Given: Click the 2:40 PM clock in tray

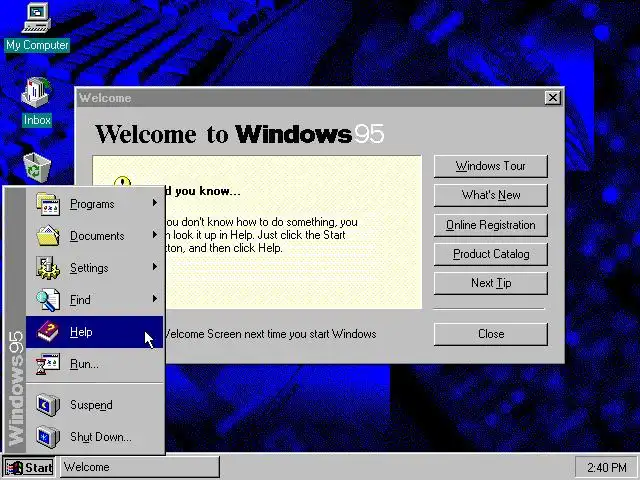Looking at the screenshot, I should pyautogui.click(x=606, y=467).
